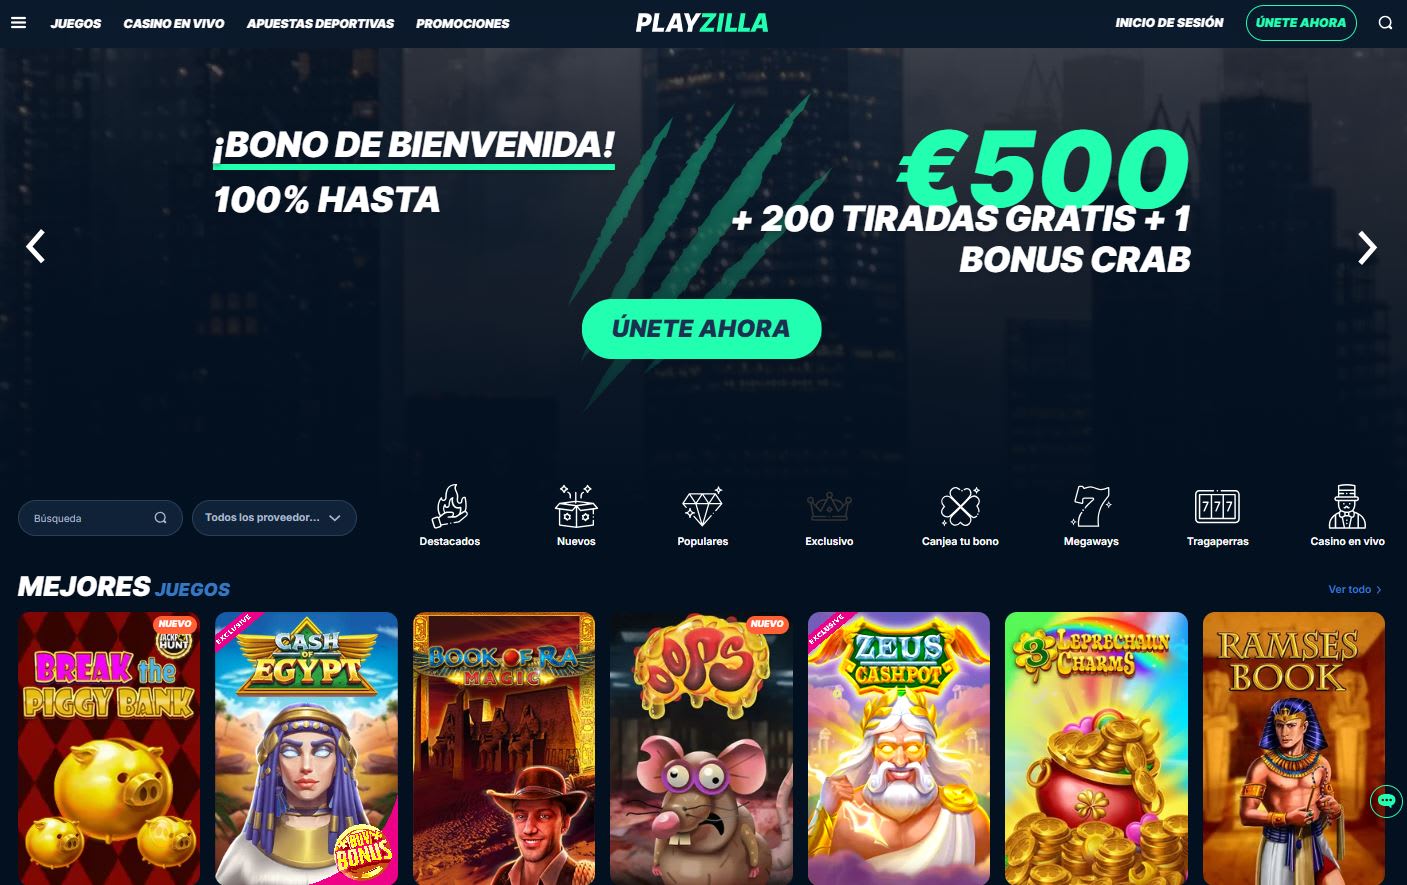1407x885 pixels.
Task: Open the Canjea tu bono clover icon
Action: tap(960, 506)
